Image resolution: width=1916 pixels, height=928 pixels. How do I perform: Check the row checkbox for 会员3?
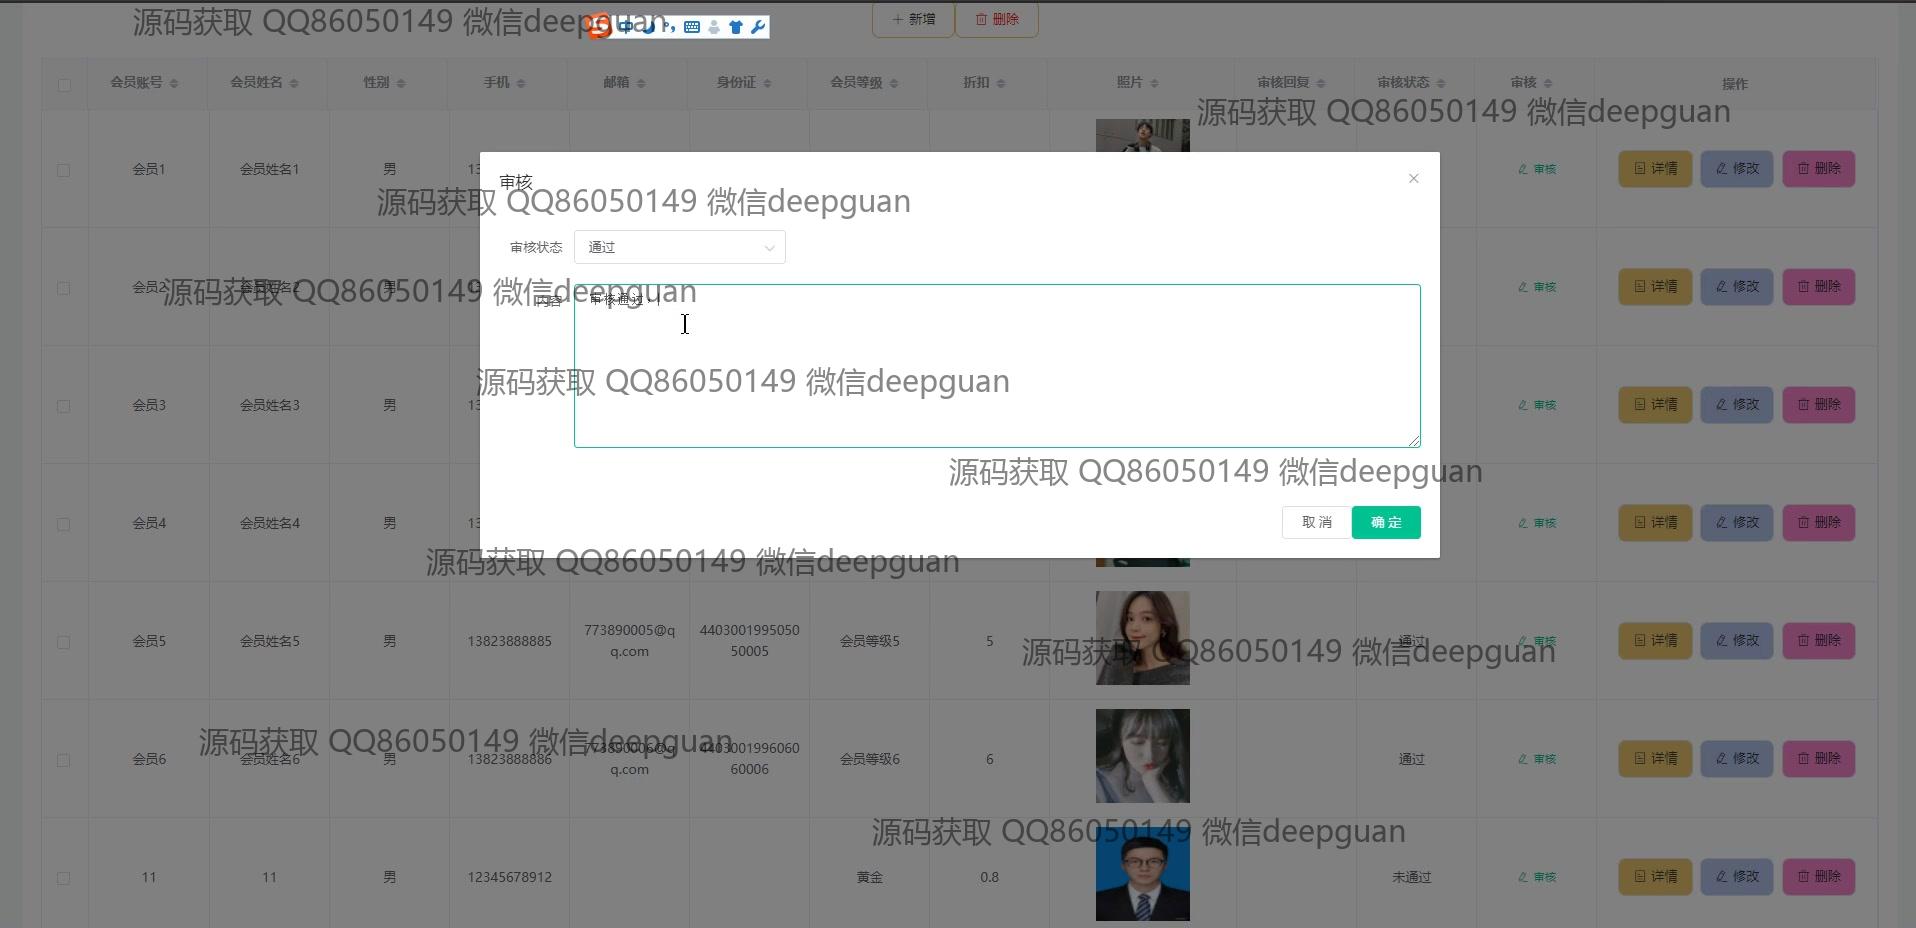click(x=64, y=406)
